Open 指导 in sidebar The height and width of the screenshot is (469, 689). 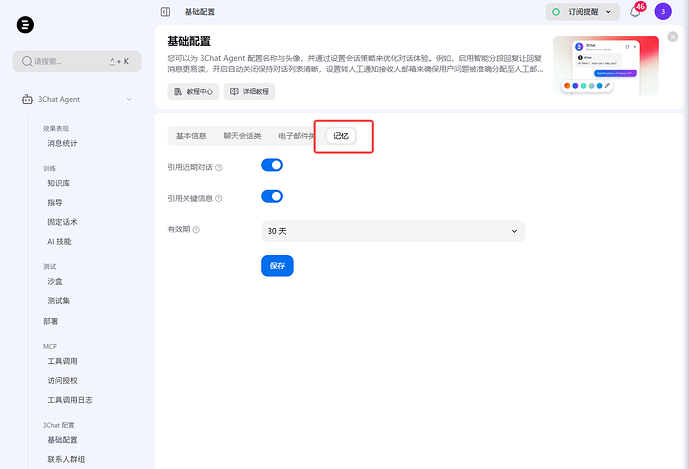click(55, 203)
